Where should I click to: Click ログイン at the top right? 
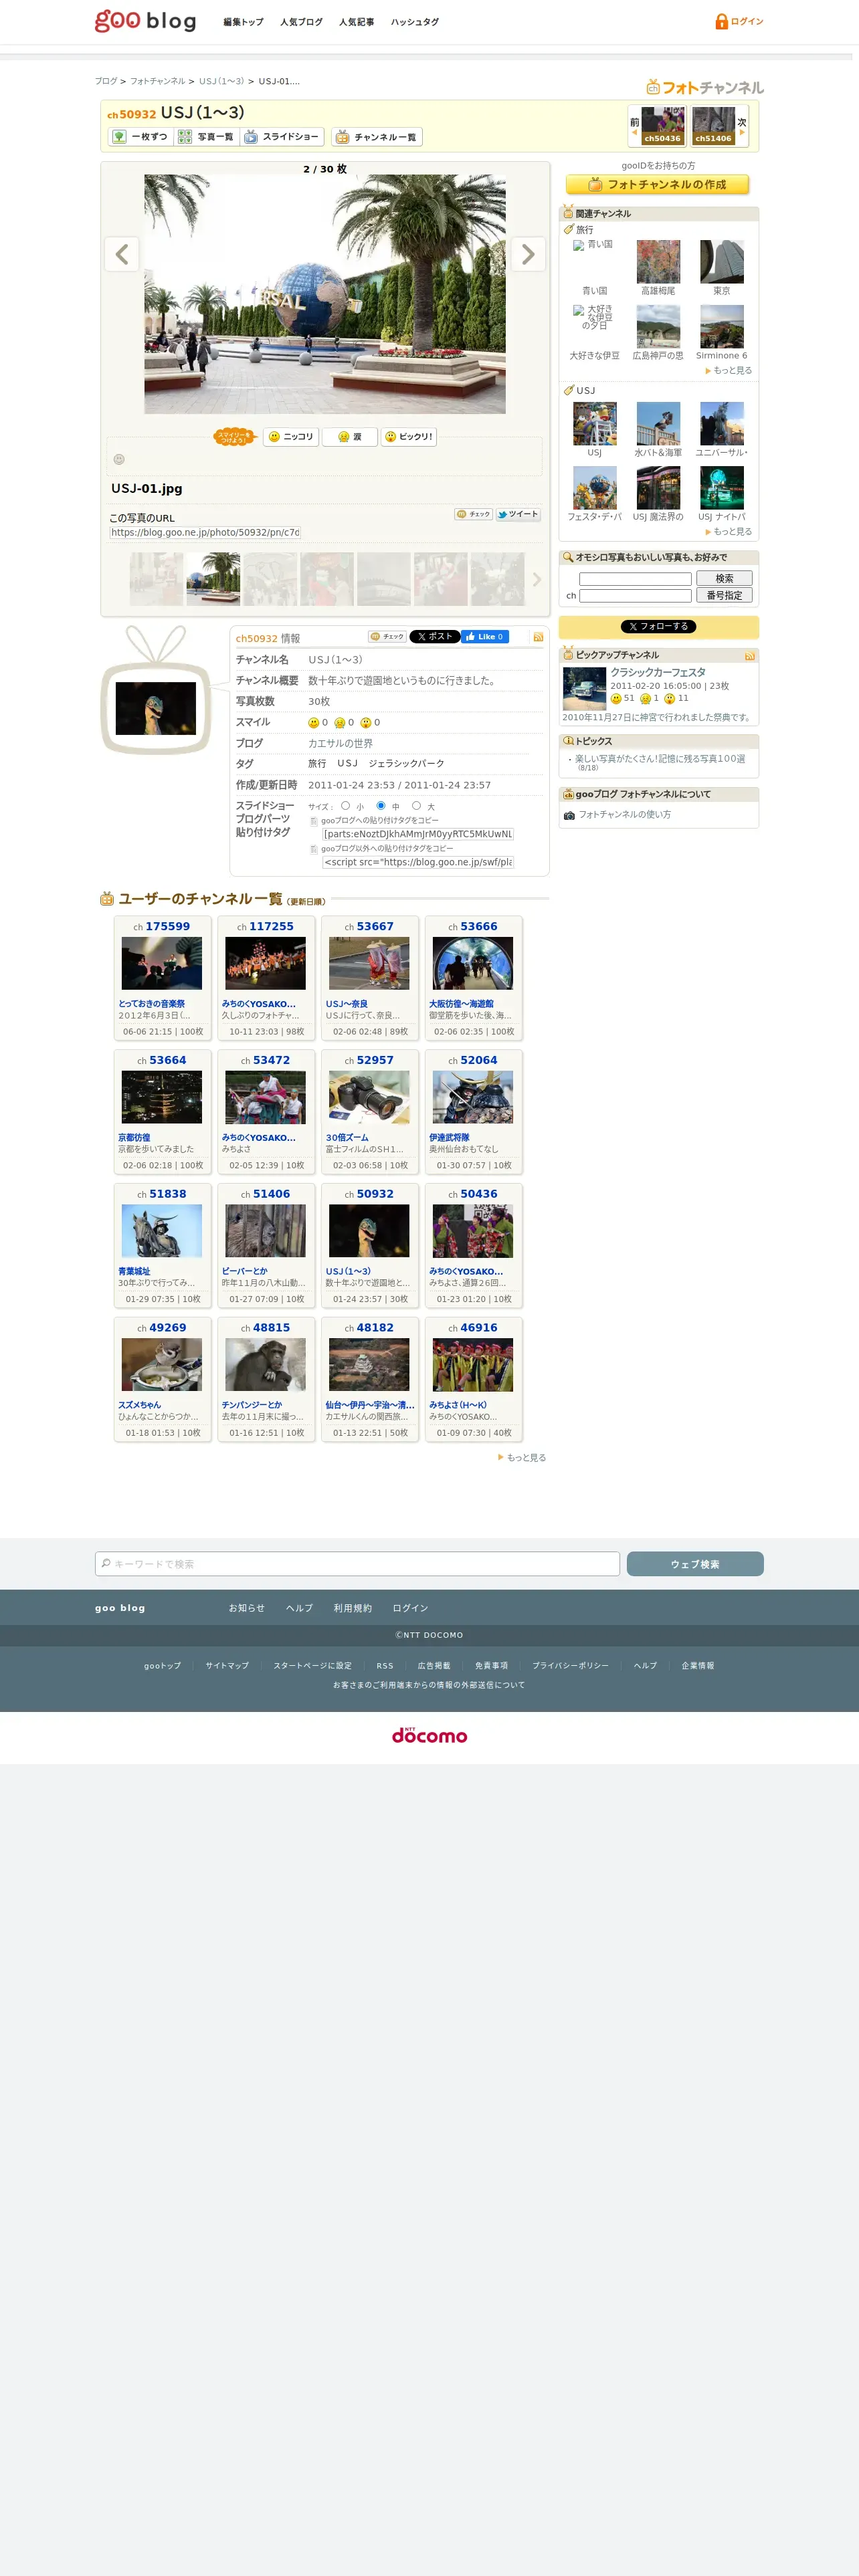(747, 21)
